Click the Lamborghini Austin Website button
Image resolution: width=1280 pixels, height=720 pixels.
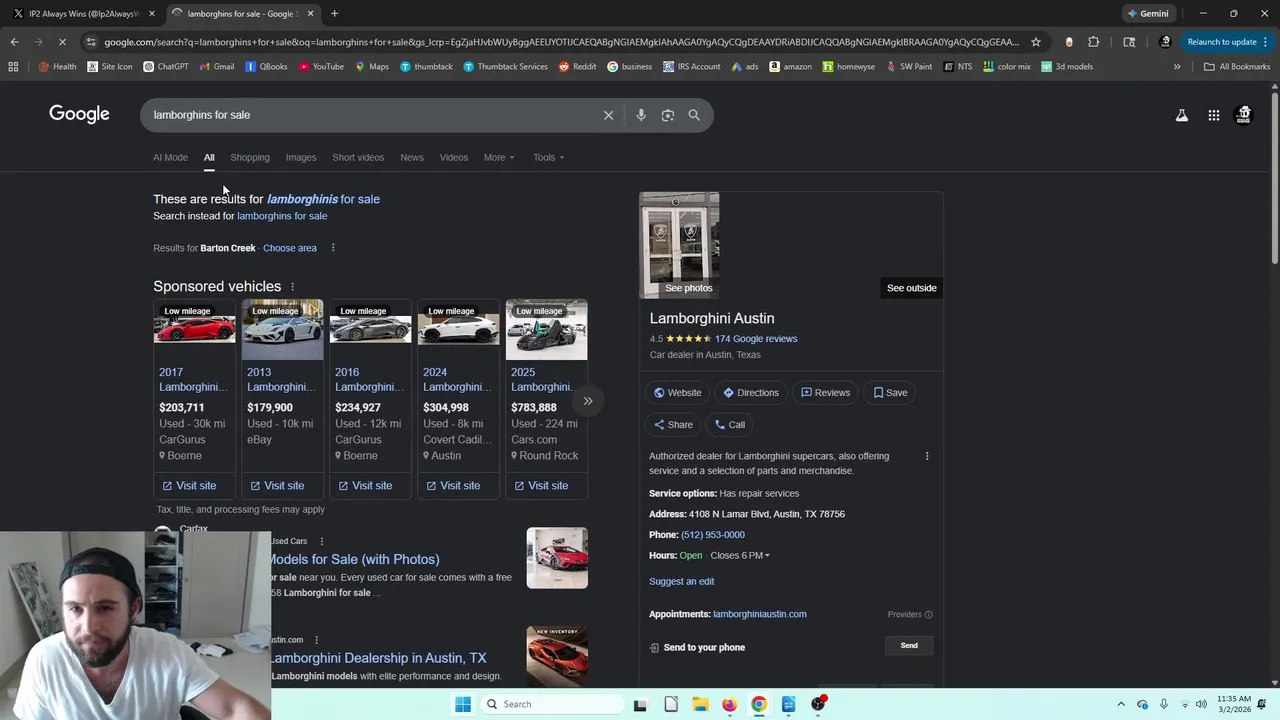pos(678,393)
